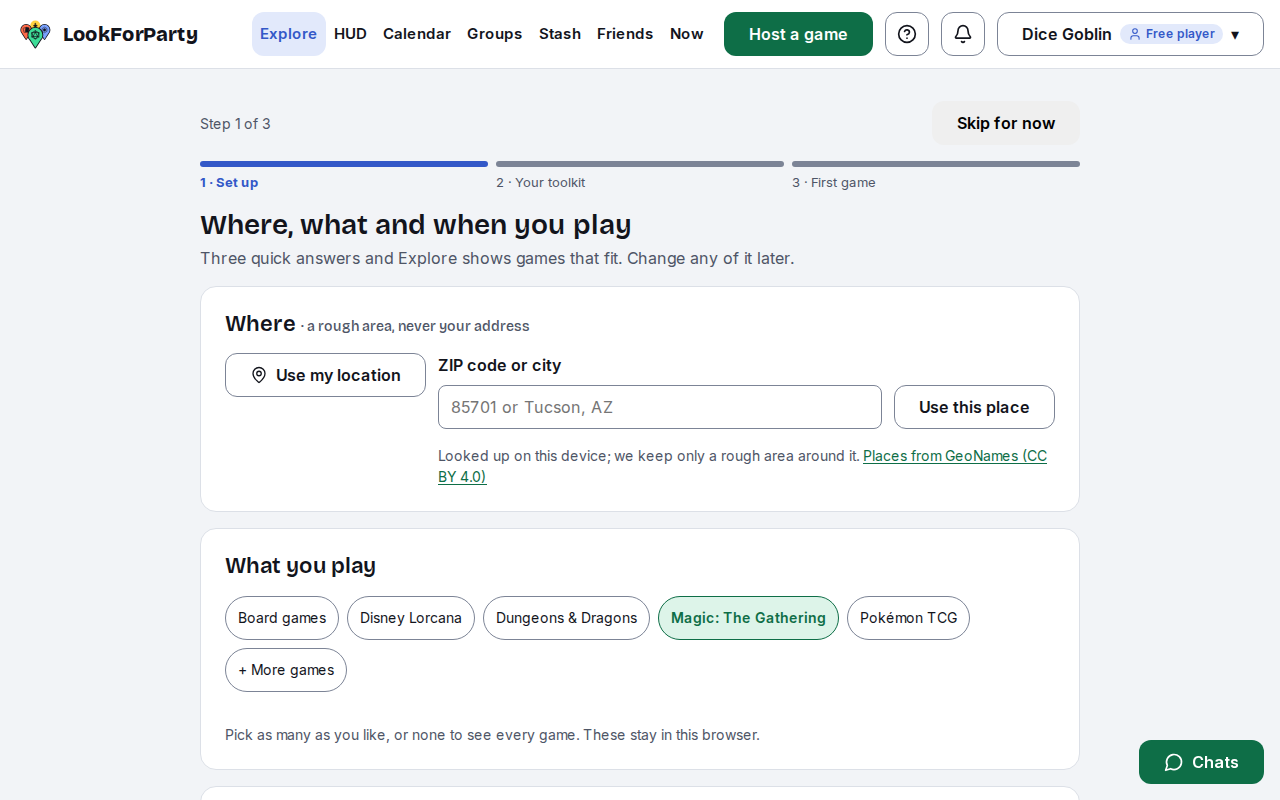Click the step 3 First game progress bar
This screenshot has width=1280, height=800.
[936, 164]
